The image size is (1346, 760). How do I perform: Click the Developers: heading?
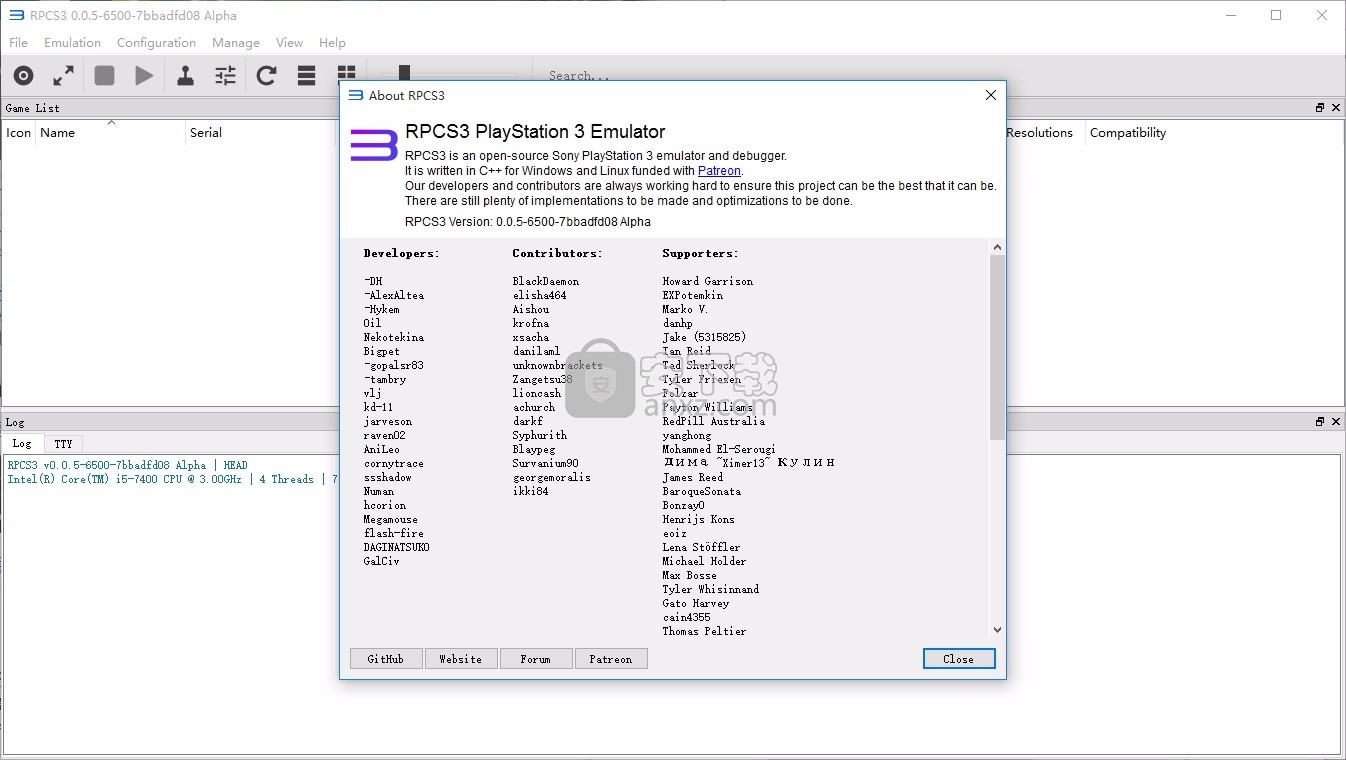coord(402,253)
